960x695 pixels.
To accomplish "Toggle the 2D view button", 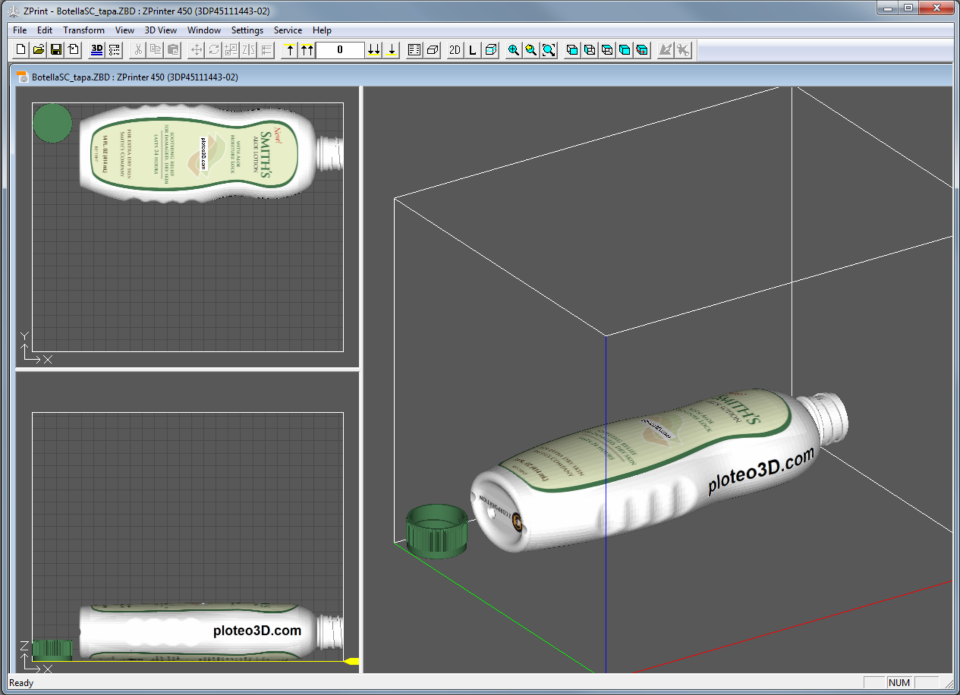I will pyautogui.click(x=455, y=50).
